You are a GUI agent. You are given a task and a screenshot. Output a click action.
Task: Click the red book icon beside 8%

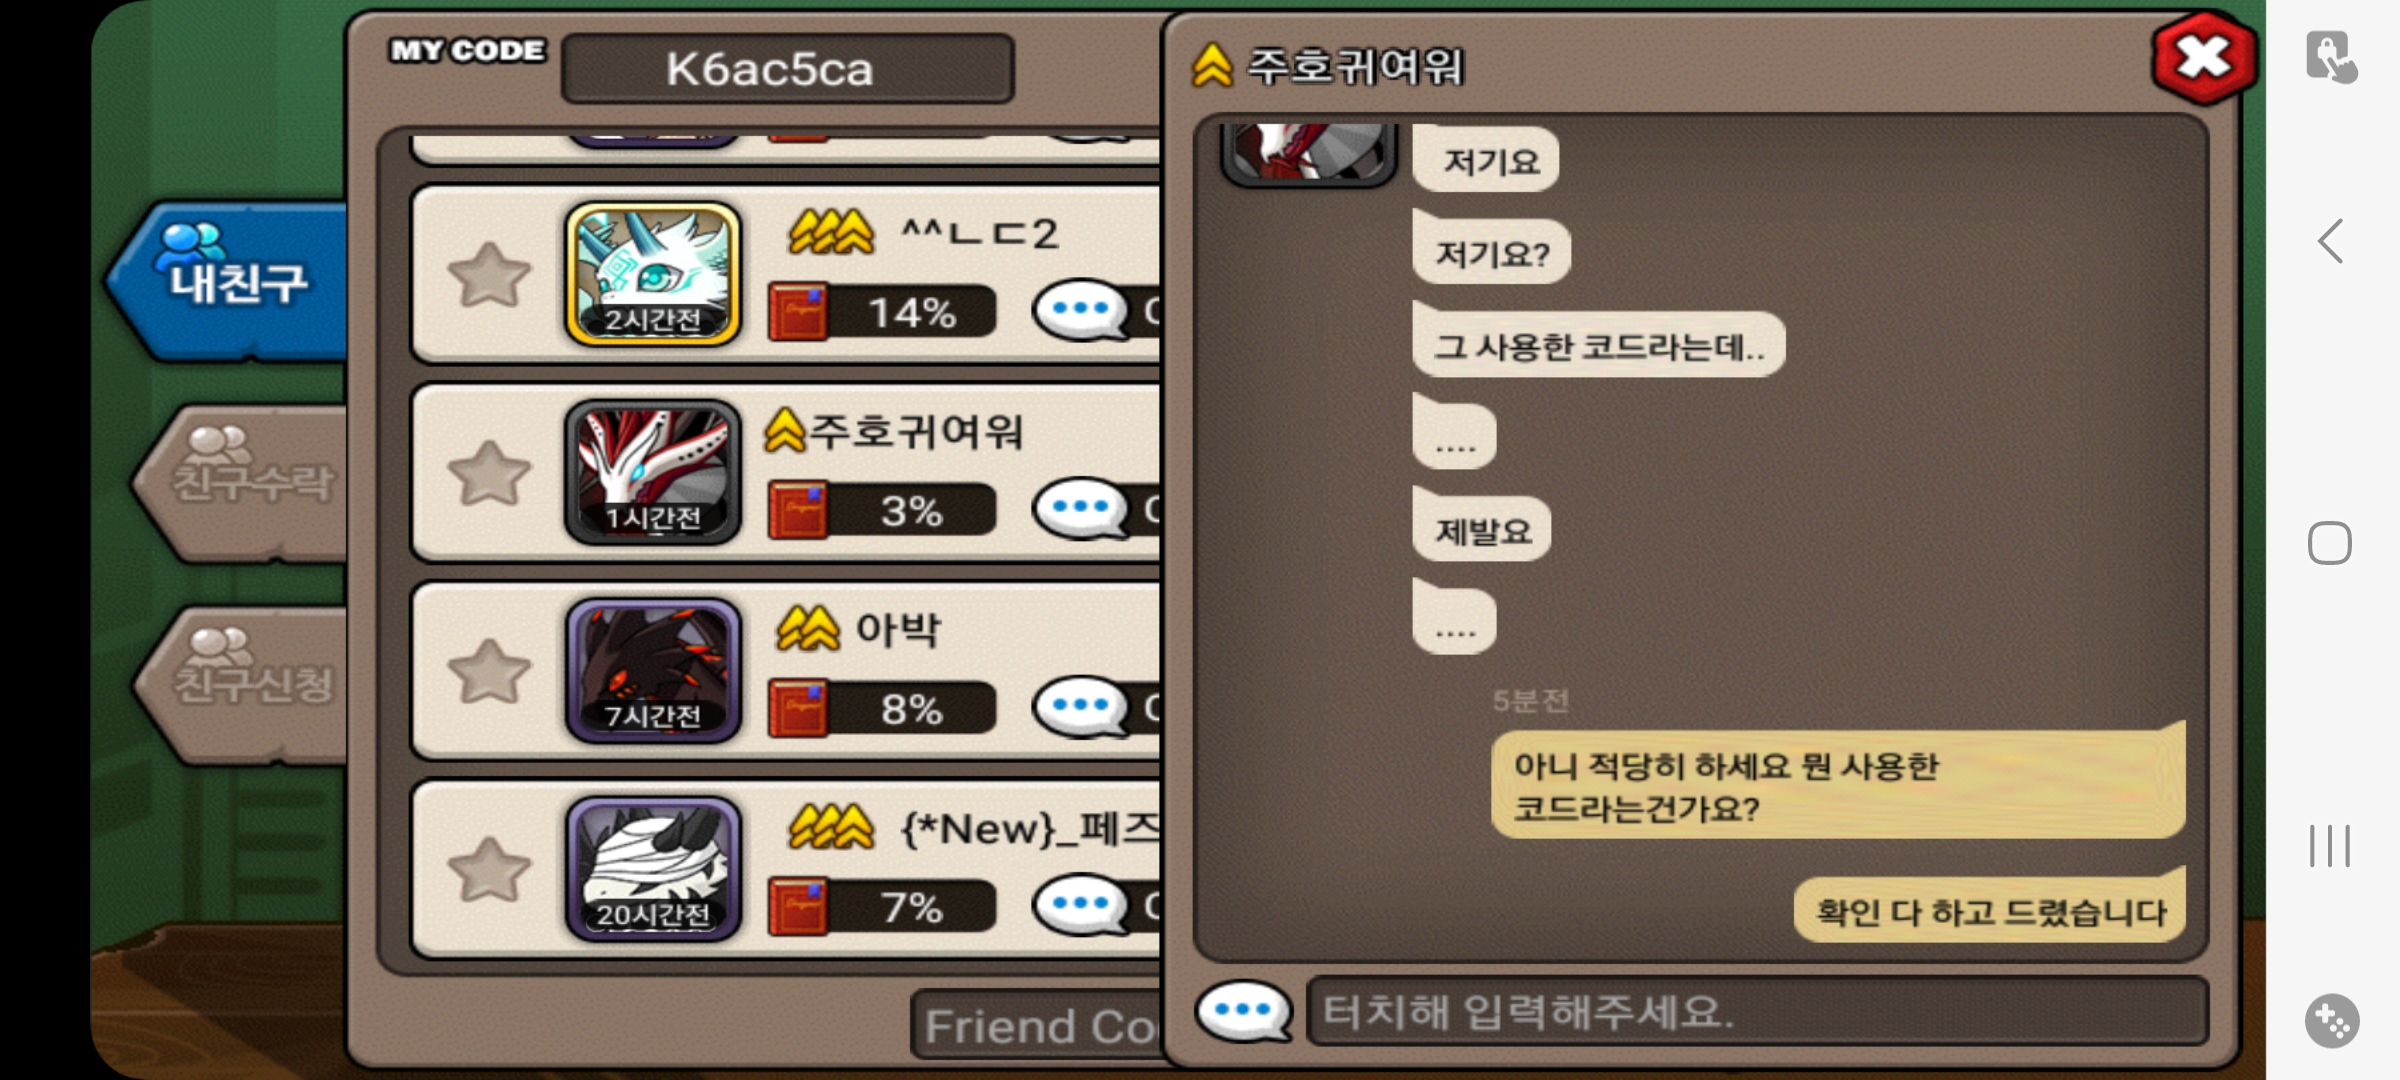coord(798,708)
